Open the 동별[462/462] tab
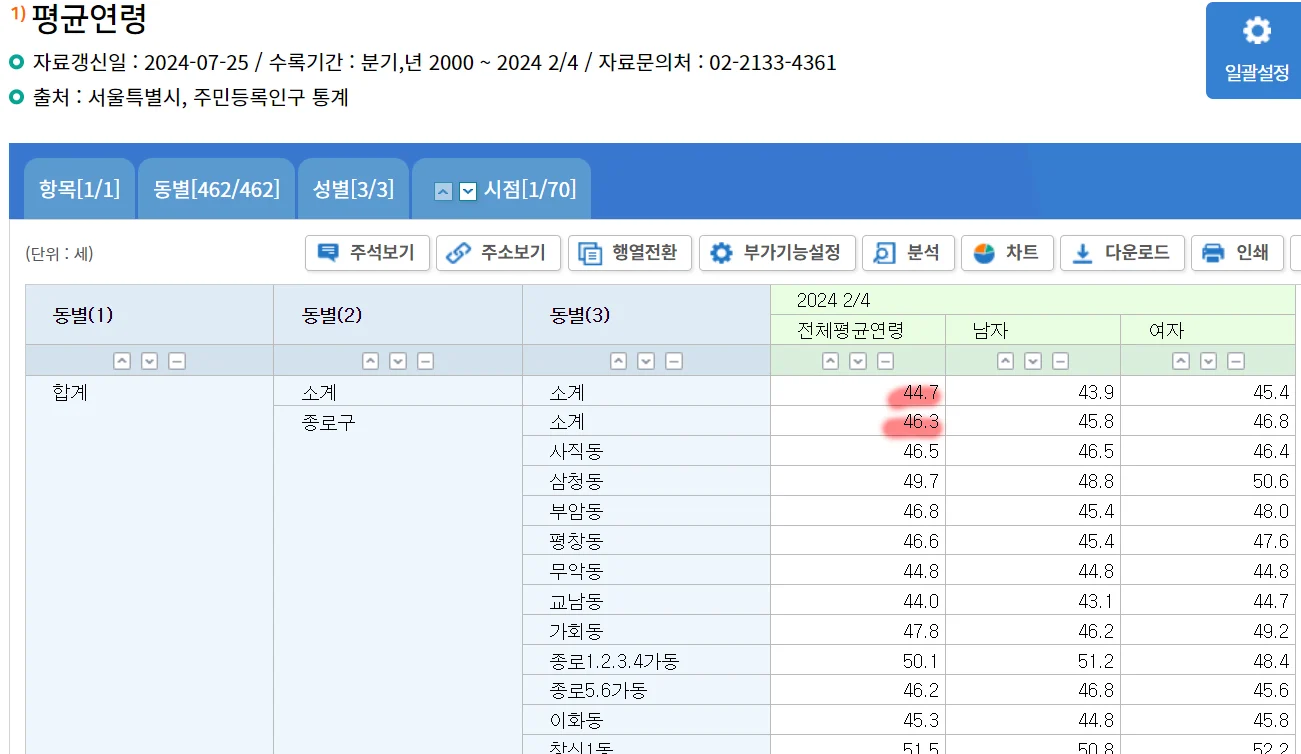1301x754 pixels. (216, 189)
